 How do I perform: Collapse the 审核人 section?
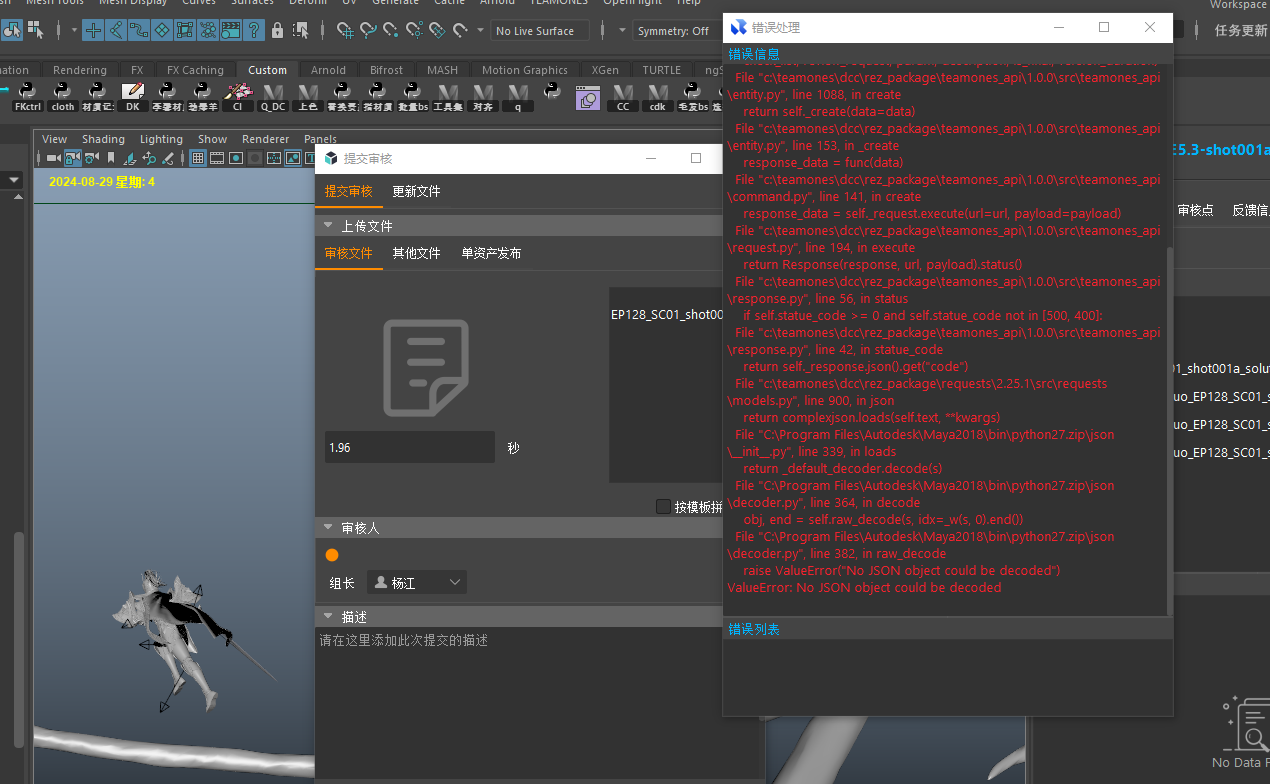pyautogui.click(x=328, y=528)
